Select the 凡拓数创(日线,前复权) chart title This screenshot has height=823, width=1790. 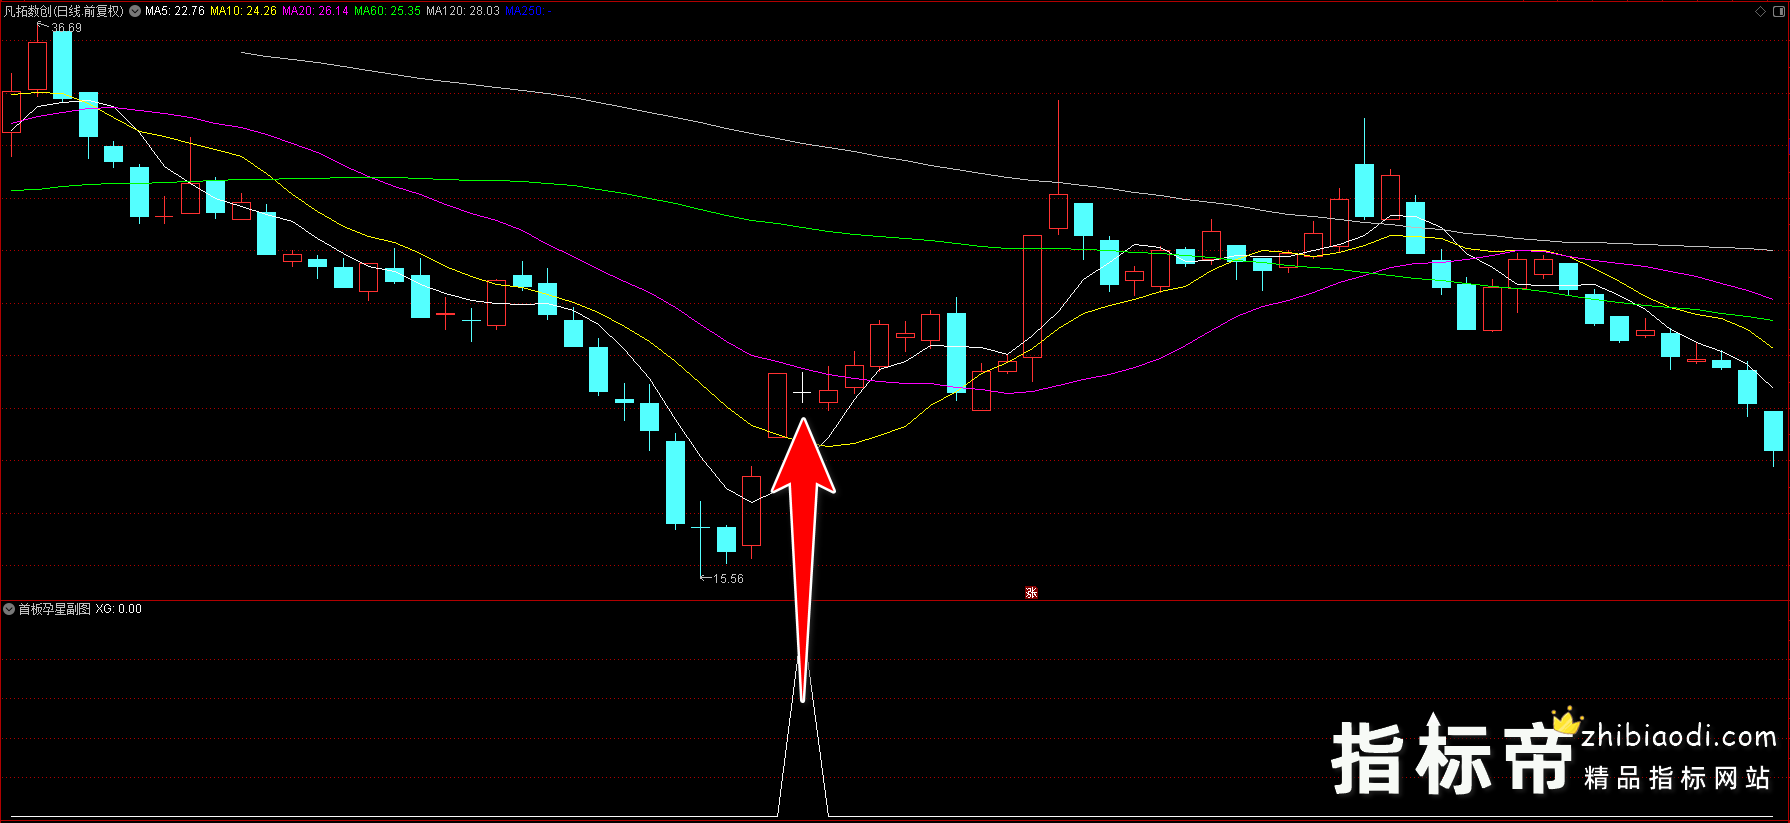(x=64, y=11)
